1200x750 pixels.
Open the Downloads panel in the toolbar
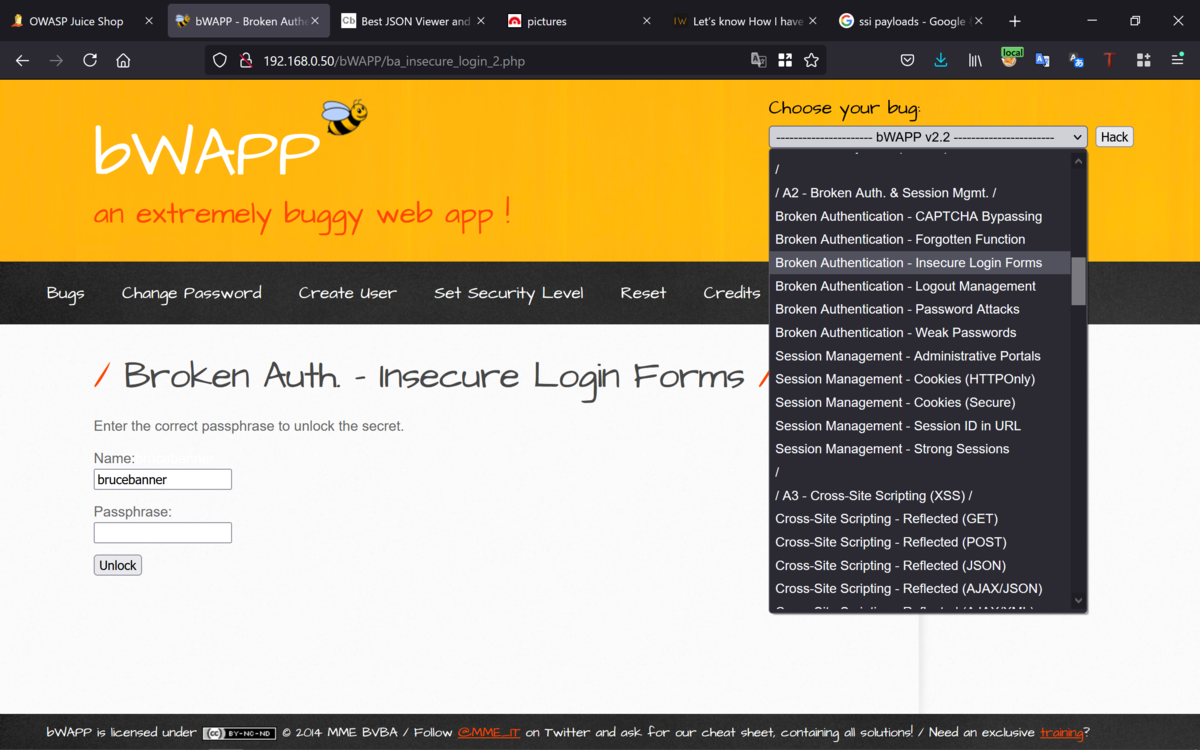click(940, 60)
